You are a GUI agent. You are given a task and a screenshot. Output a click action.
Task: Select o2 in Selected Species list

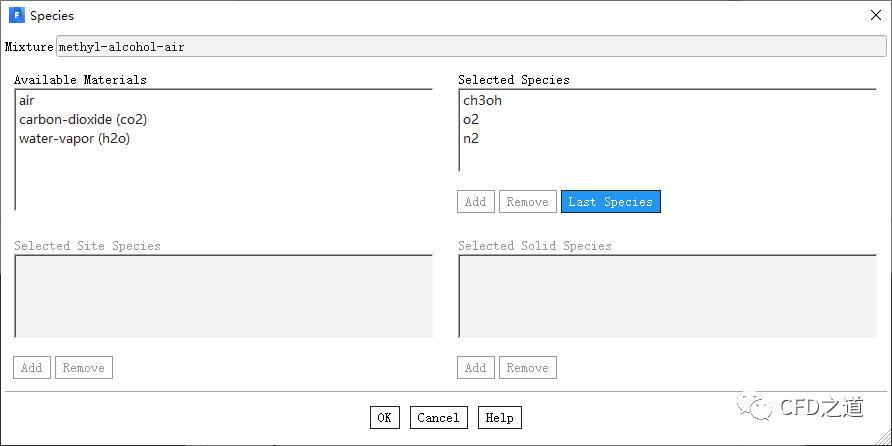tap(471, 119)
